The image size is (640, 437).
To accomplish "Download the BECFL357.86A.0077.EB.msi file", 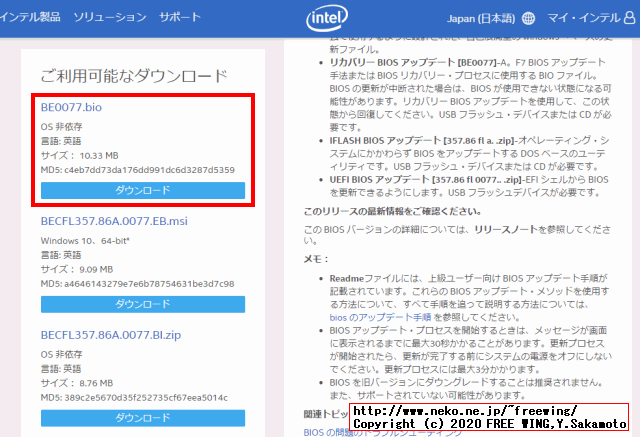I will pos(143,304).
